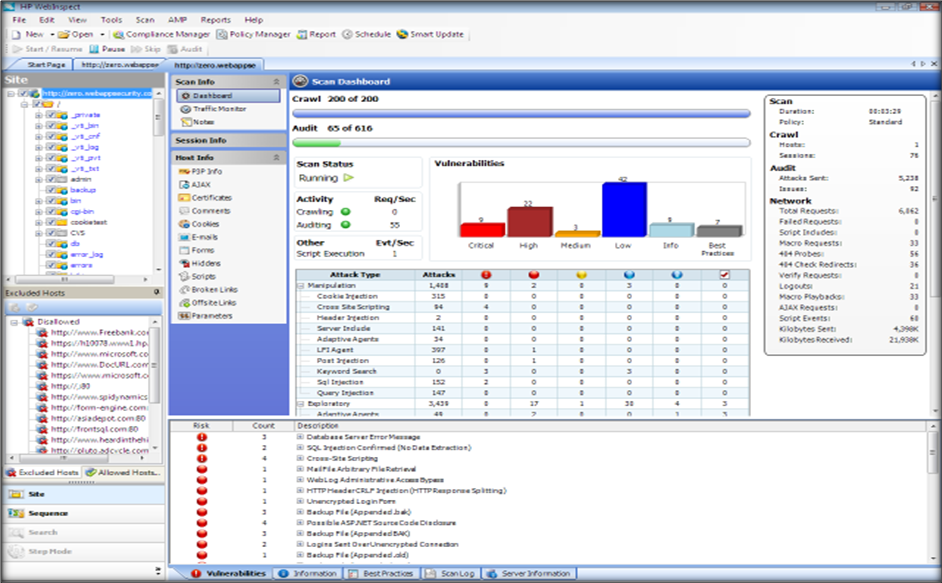This screenshot has height=583, width=942.
Task: Open Cookies under Host Info
Action: pos(199,224)
